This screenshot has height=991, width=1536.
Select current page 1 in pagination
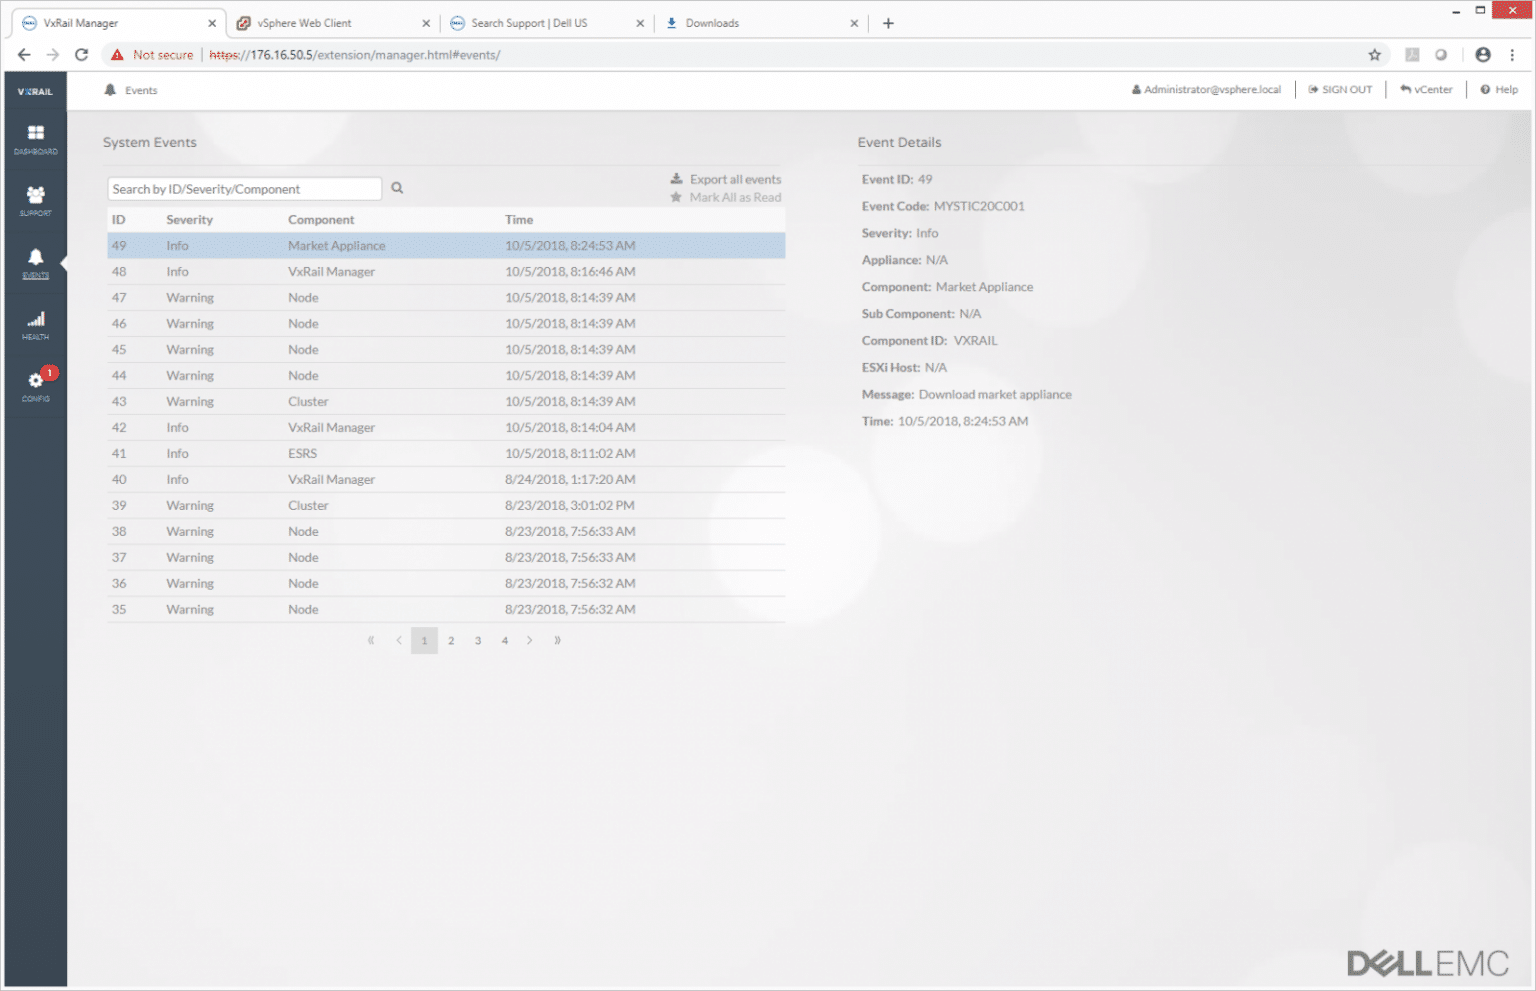pos(424,640)
